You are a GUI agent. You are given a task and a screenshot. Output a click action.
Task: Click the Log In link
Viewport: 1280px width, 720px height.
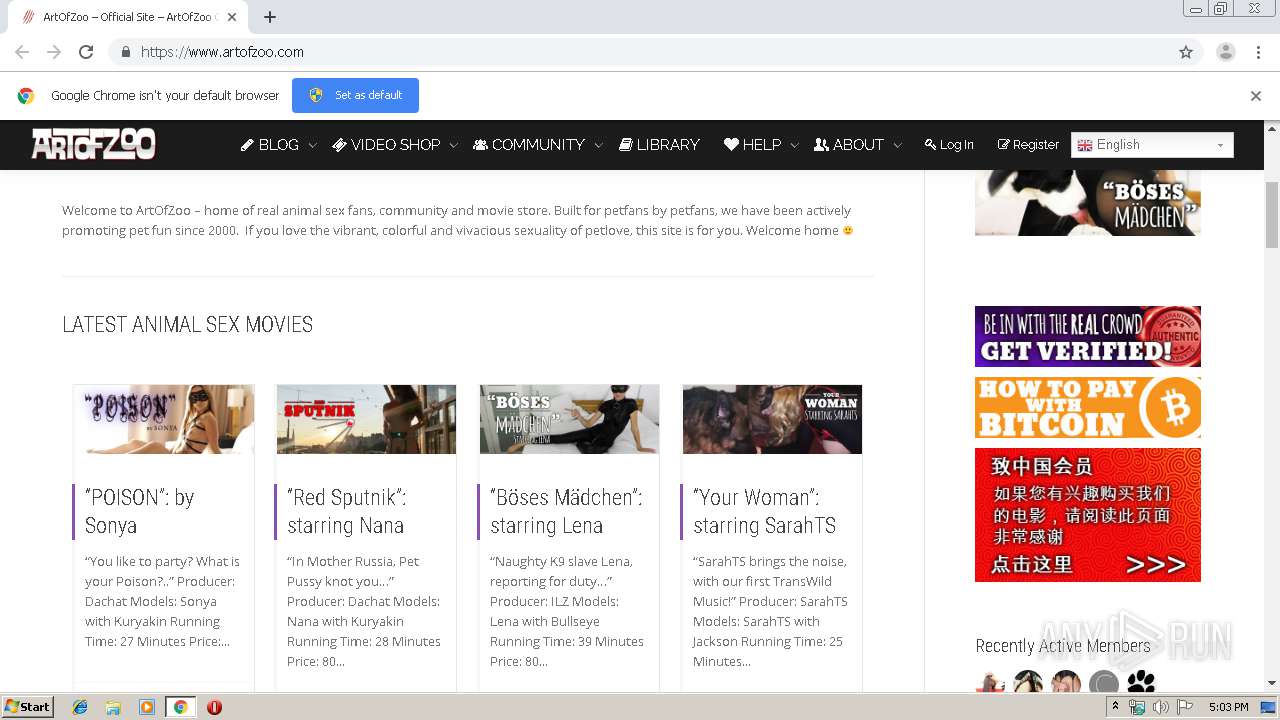(949, 145)
